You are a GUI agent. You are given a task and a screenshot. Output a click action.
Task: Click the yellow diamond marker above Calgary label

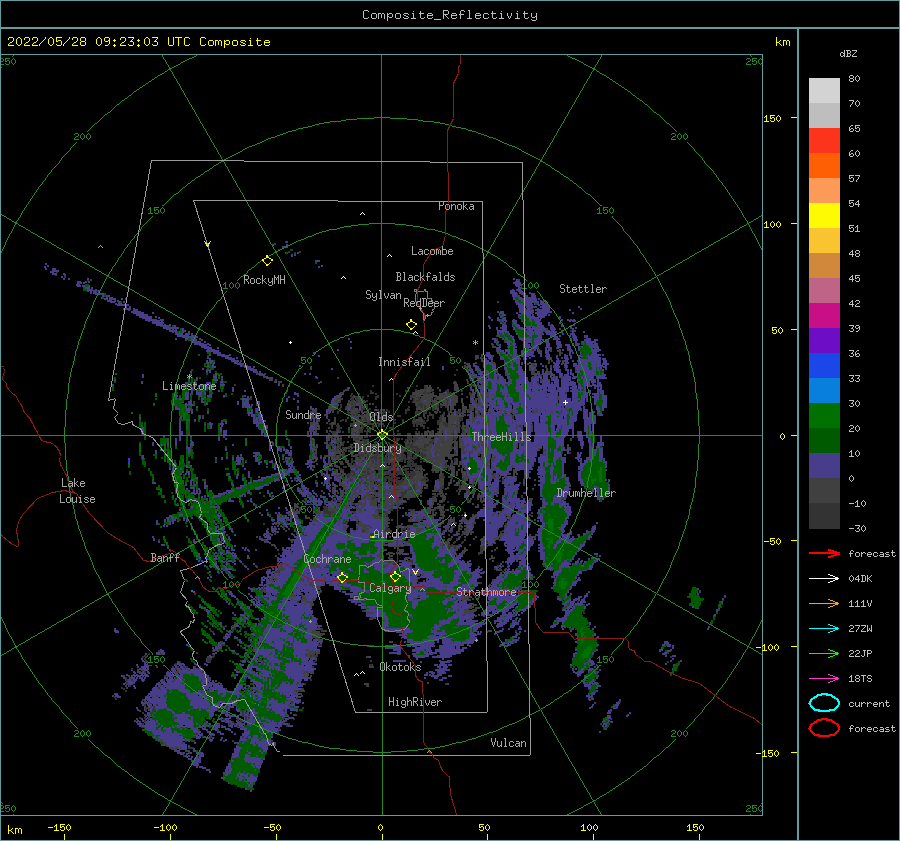click(x=395, y=576)
